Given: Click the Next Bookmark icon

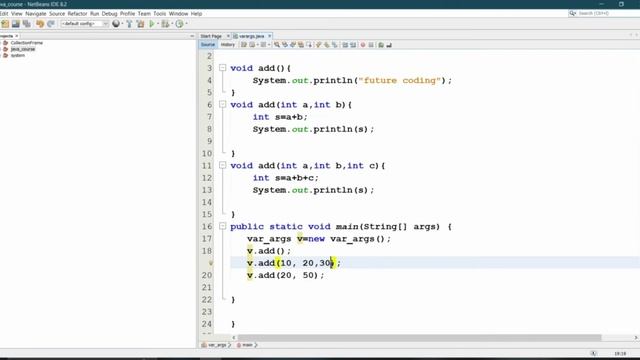Looking at the screenshot, I should pyautogui.click(x=326, y=45).
